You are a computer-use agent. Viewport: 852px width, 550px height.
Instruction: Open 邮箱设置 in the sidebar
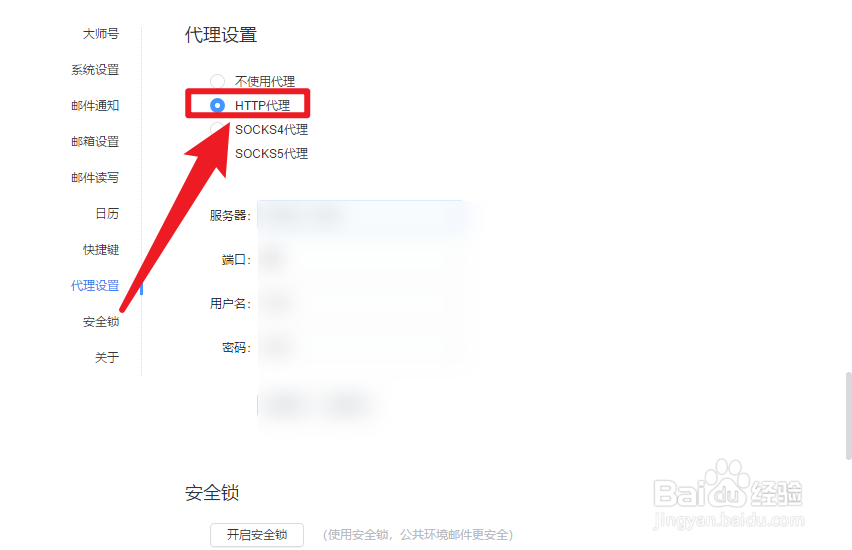pyautogui.click(x=95, y=141)
